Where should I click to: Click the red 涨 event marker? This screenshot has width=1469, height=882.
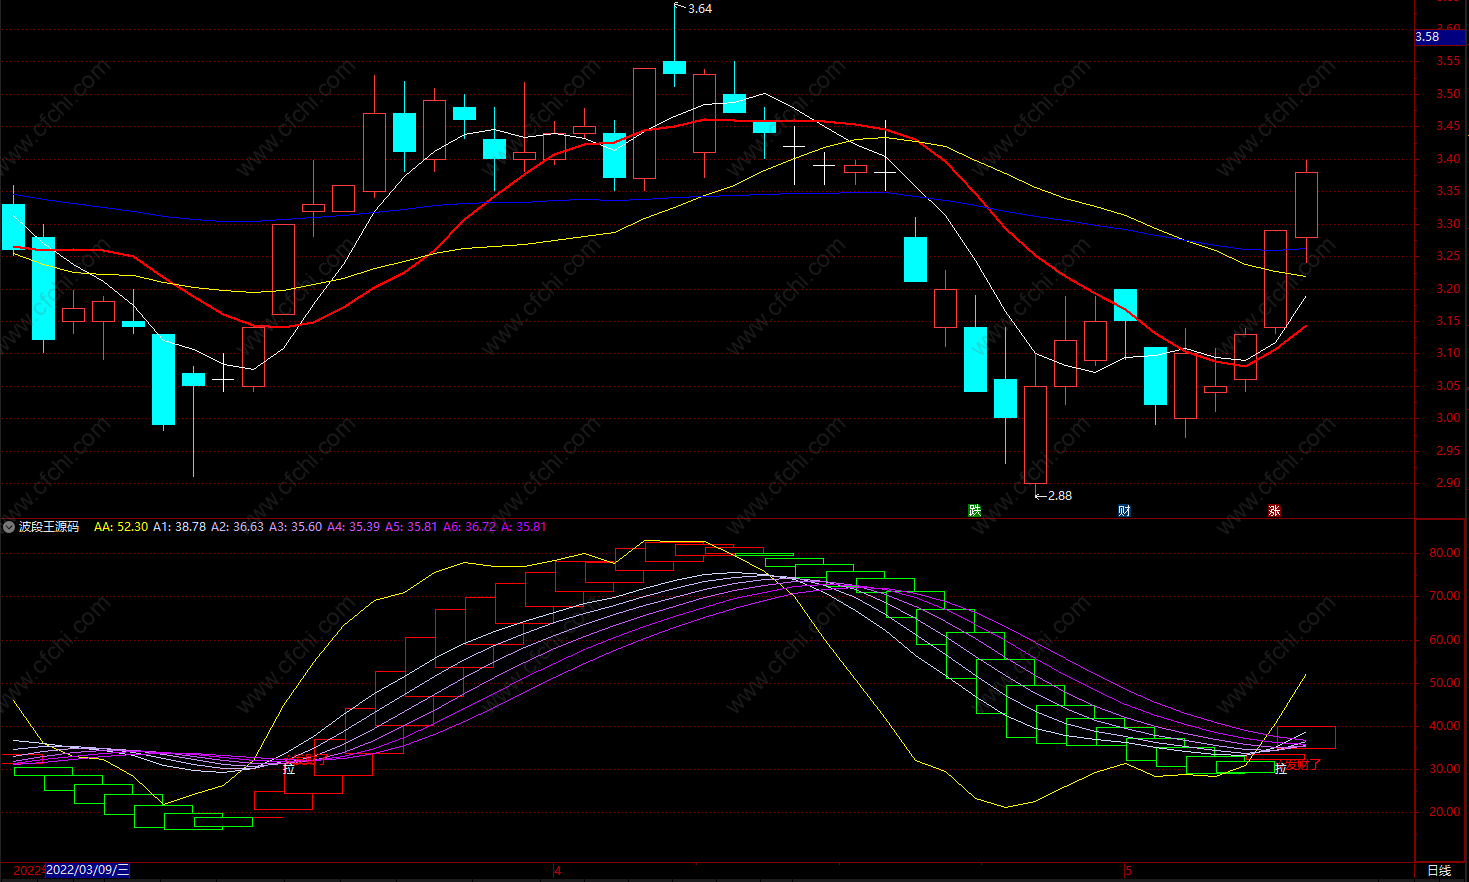(1274, 511)
